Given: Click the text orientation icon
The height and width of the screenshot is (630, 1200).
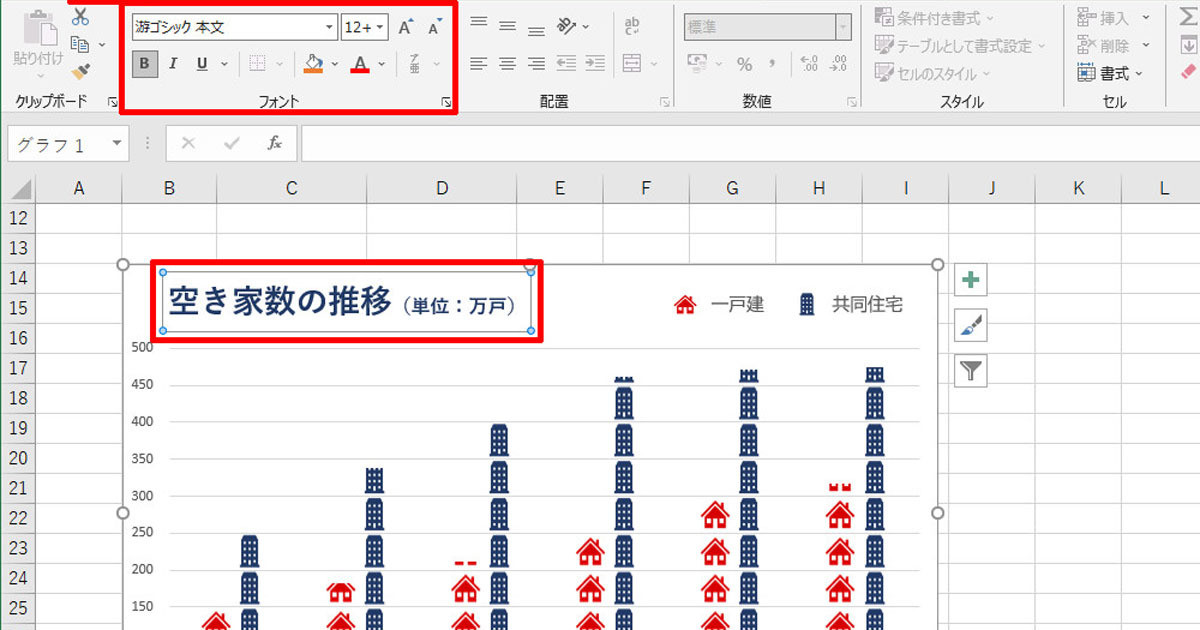Looking at the screenshot, I should [x=567, y=25].
